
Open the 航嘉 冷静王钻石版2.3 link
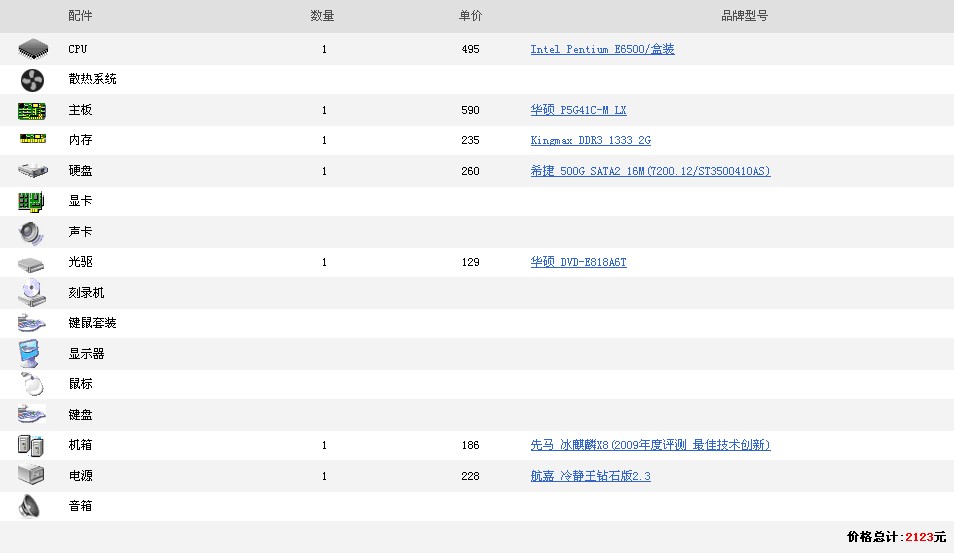[x=590, y=476]
